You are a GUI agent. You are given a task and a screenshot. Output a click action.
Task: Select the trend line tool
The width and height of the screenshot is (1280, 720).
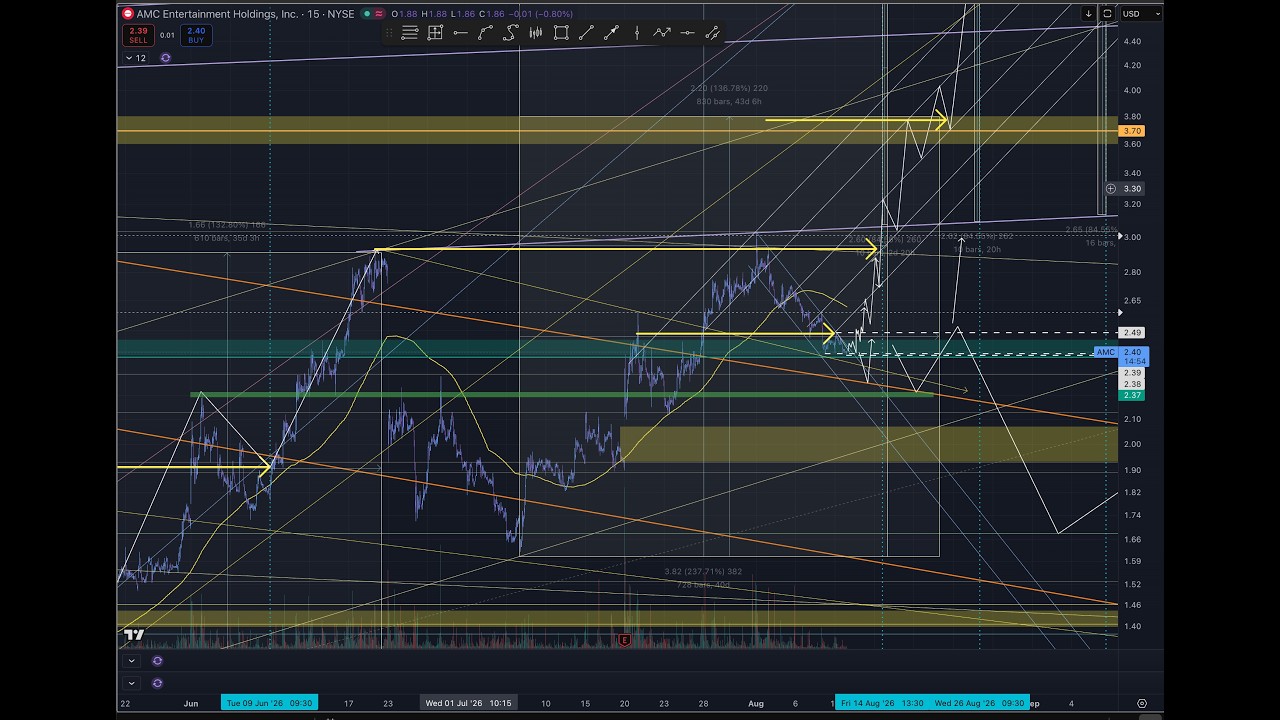[586, 33]
